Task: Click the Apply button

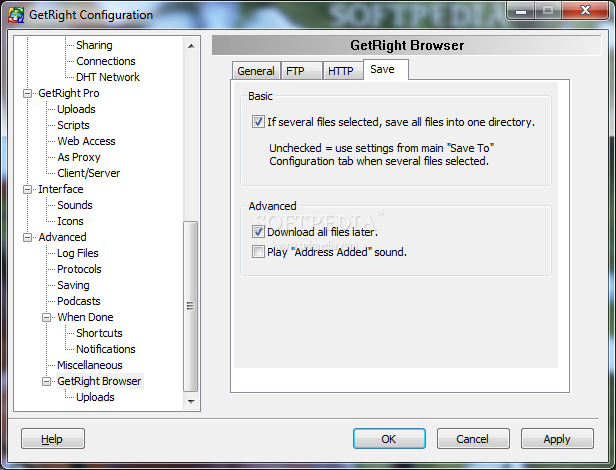Action: [x=557, y=439]
